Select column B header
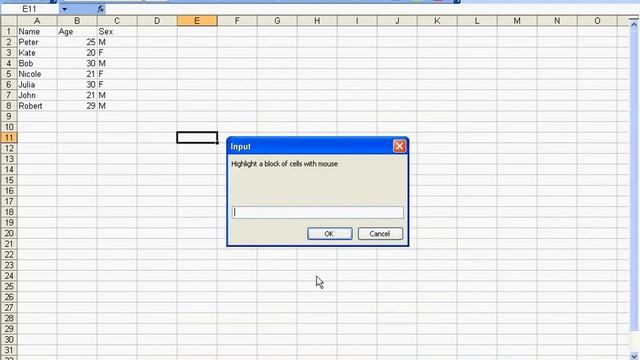 [77, 21]
